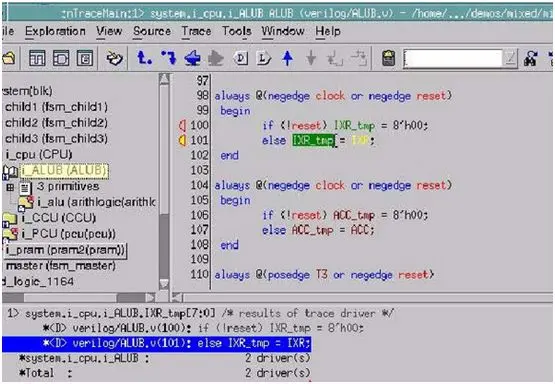Viewport: 555px width, 384px height.
Task: Open the Exploration menu
Action: pos(55,31)
